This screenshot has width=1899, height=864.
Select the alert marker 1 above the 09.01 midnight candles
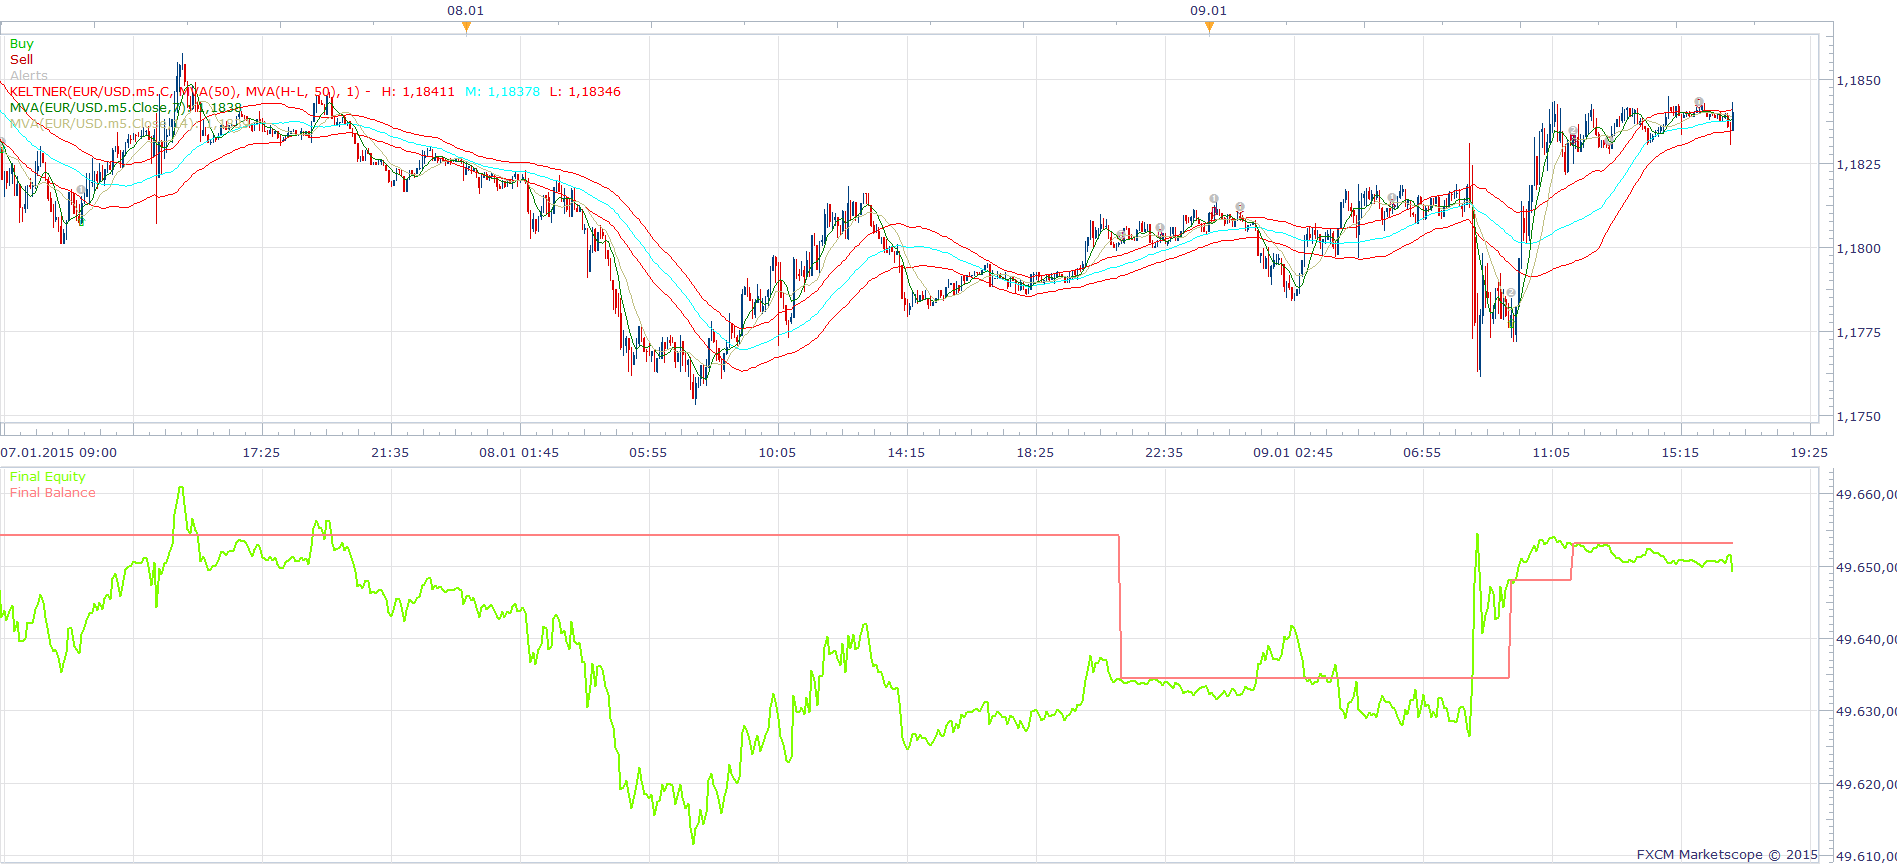click(x=1214, y=199)
